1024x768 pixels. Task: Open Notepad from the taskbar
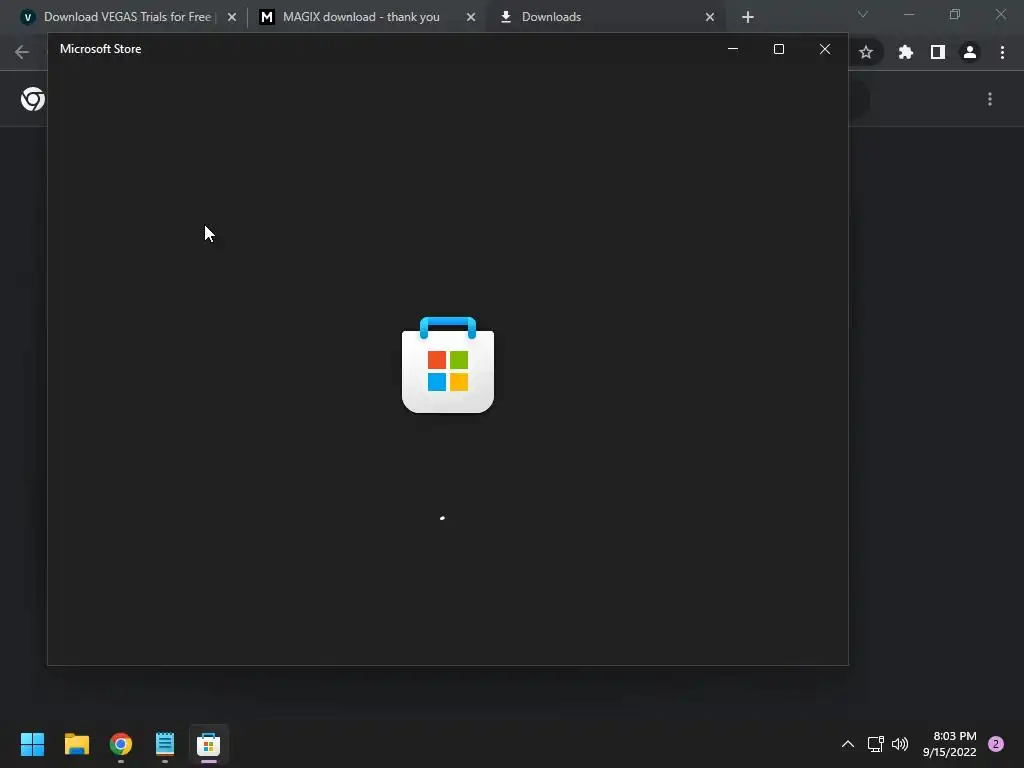[x=165, y=744]
